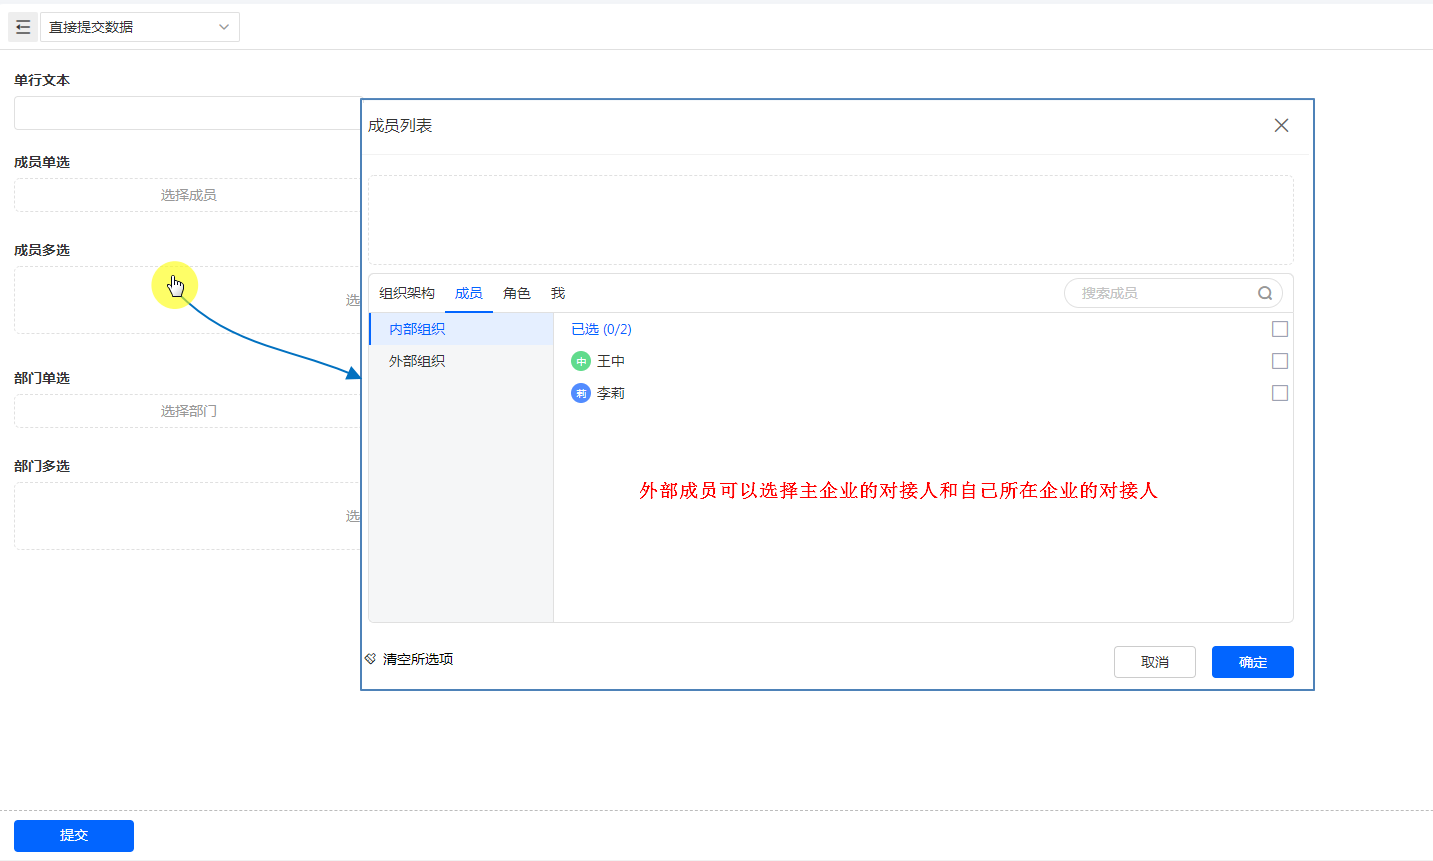
Task: Check the checkbox for member 王中
Action: pyautogui.click(x=1279, y=361)
